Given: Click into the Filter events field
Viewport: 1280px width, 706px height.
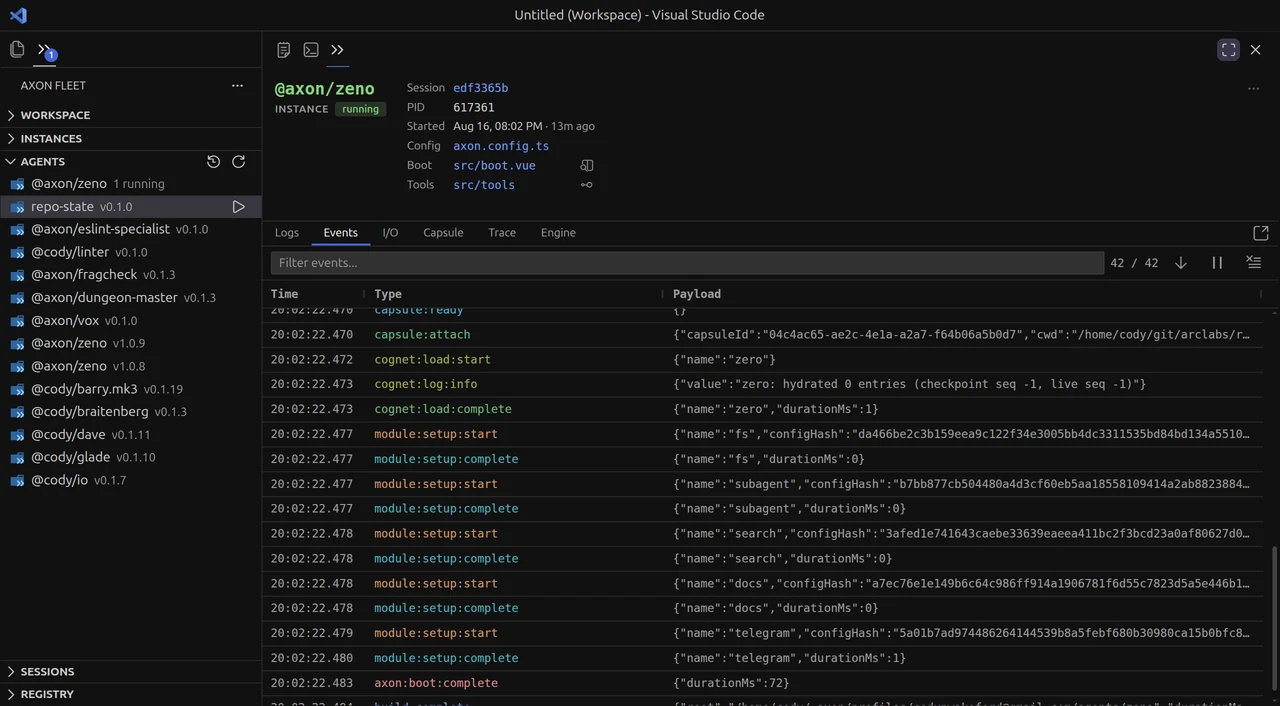Looking at the screenshot, I should click(687, 263).
